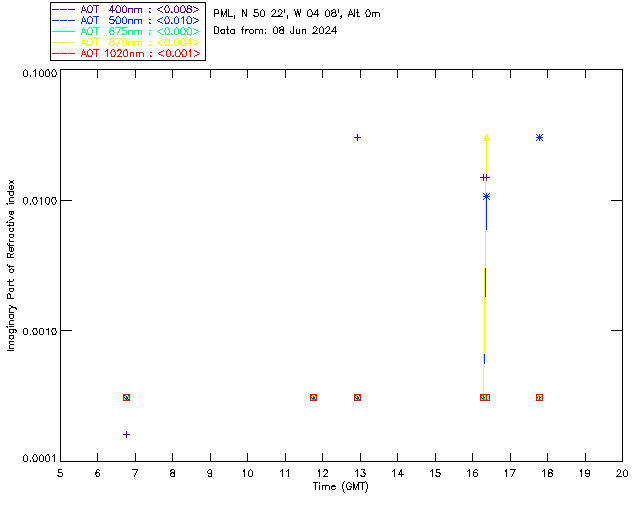
Task: Click the x-axis tick label 6
Action: (x=98, y=473)
